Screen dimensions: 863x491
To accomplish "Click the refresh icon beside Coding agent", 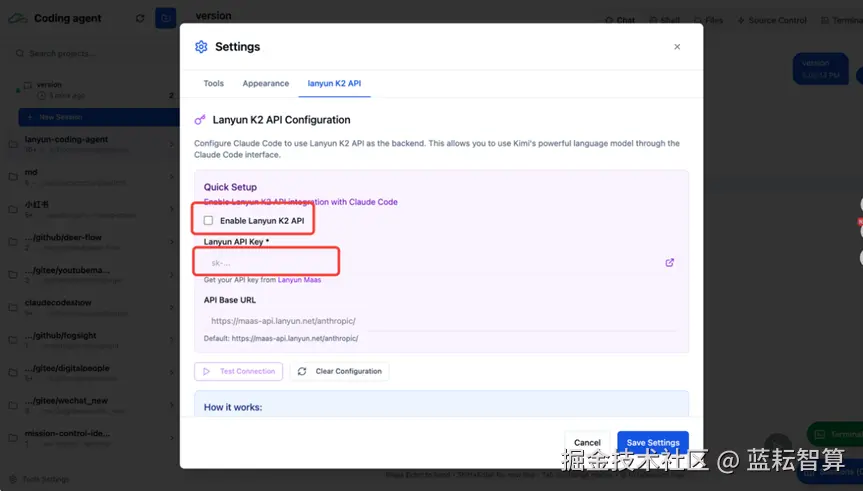I will click(140, 18).
